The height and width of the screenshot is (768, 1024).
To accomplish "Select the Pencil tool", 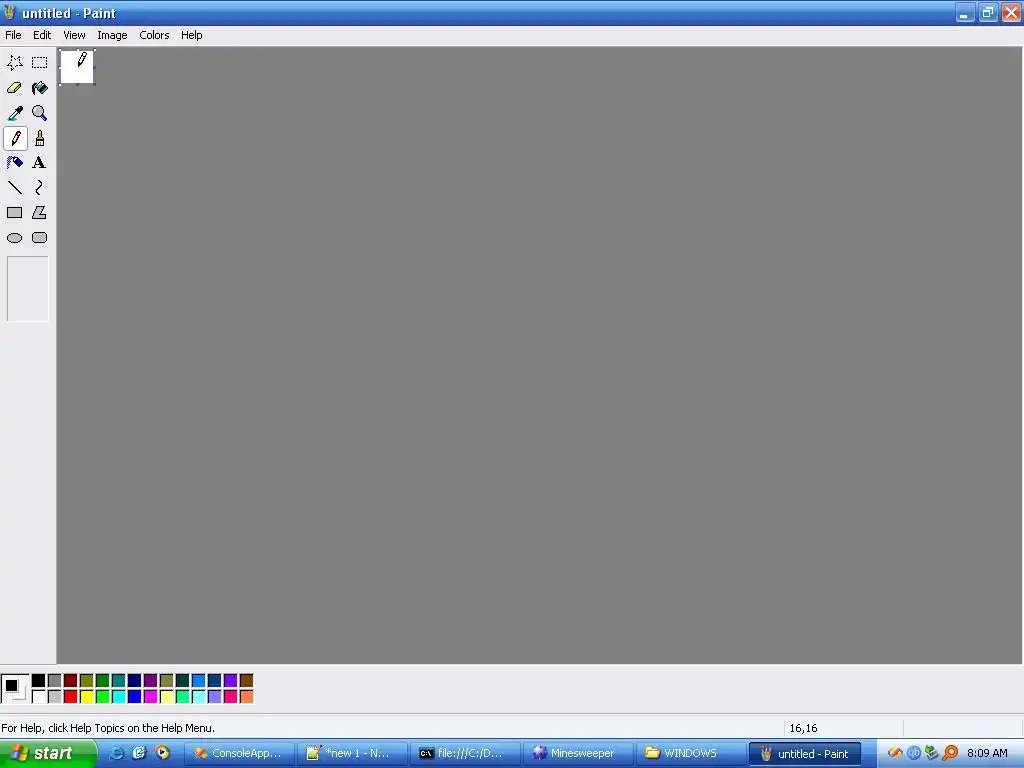I will click(x=14, y=138).
